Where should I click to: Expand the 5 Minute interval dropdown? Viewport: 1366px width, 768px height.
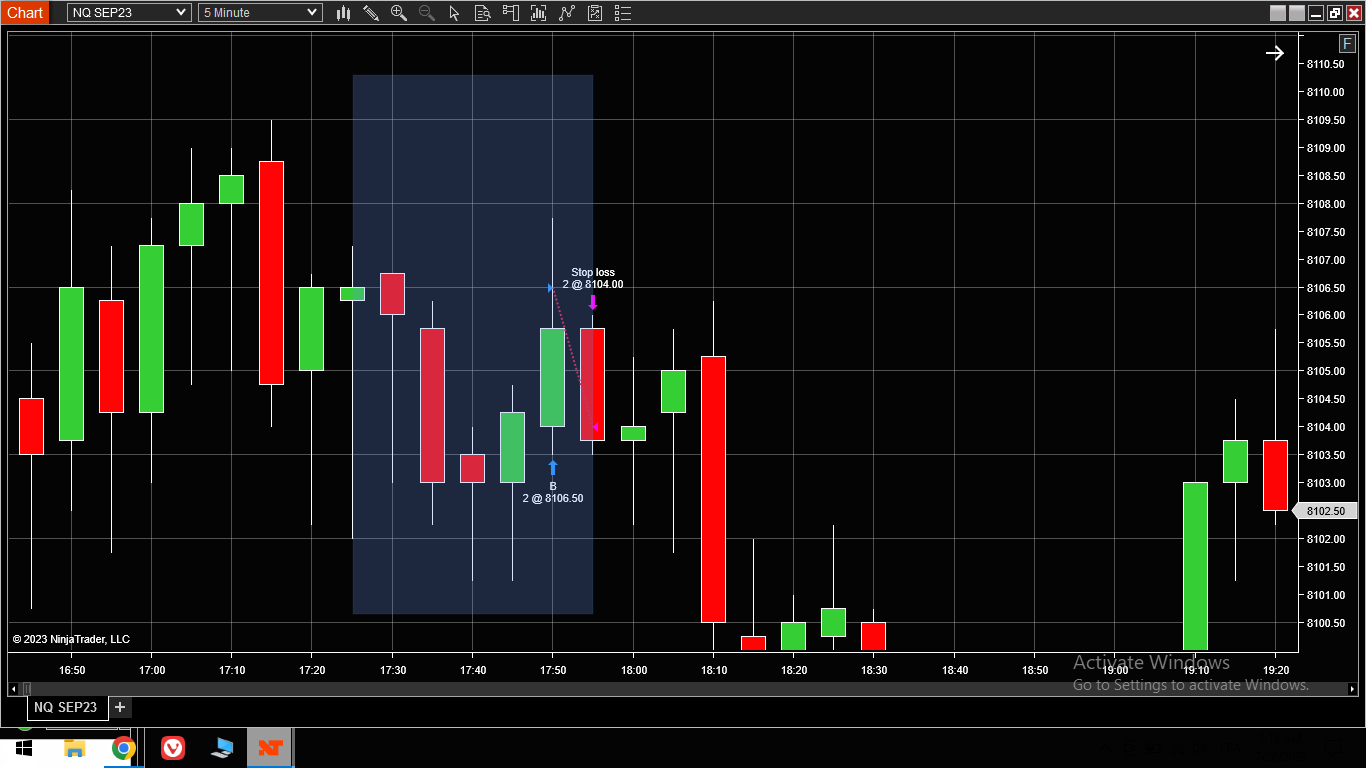coord(260,12)
